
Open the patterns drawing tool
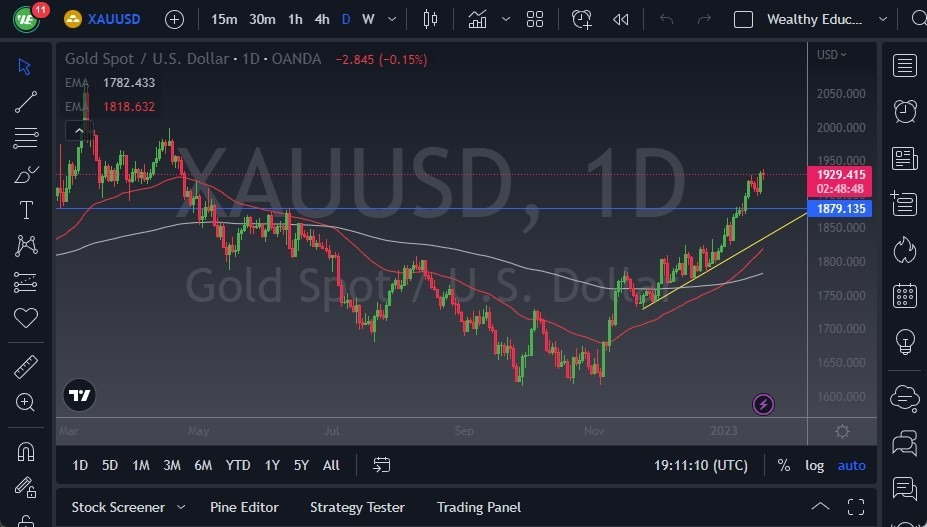[x=26, y=245]
